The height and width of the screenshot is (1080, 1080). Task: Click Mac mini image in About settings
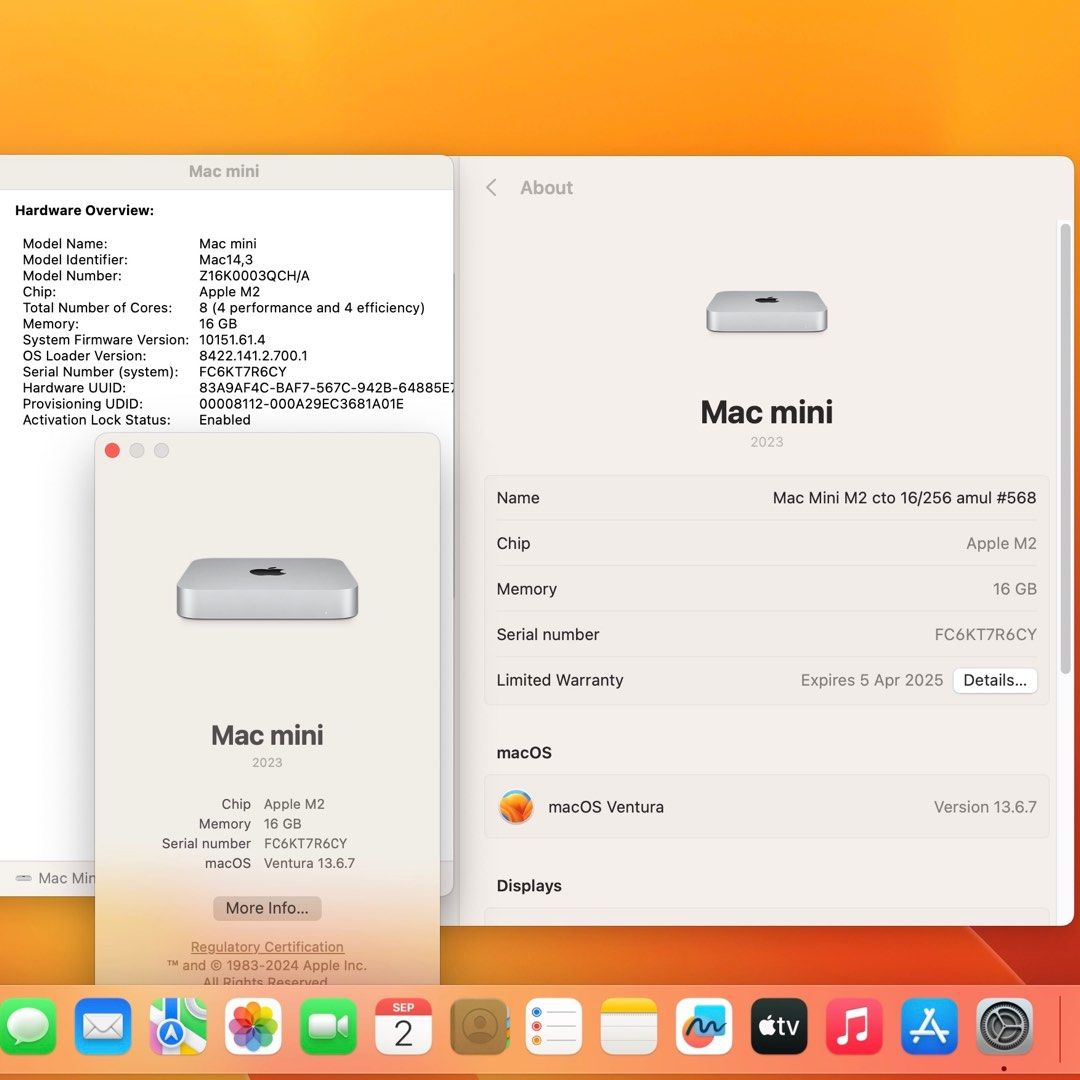click(x=767, y=311)
